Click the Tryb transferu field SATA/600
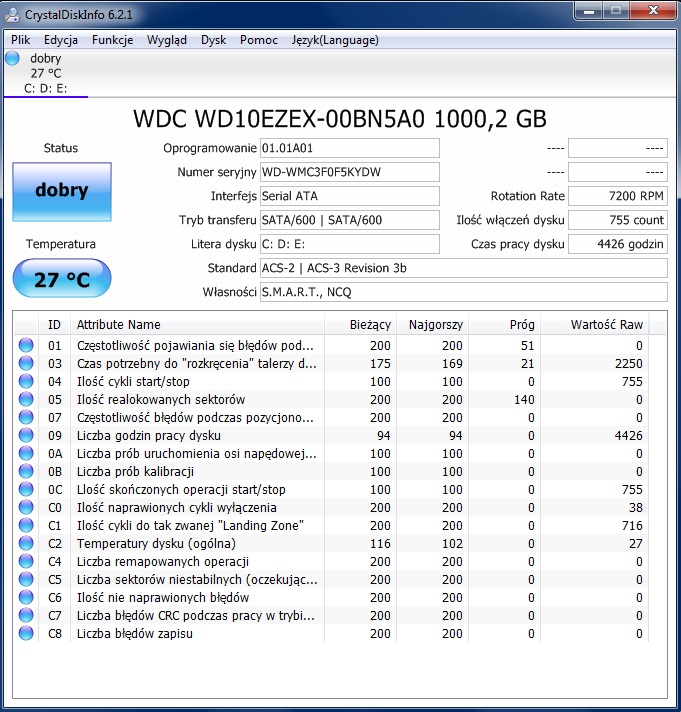This screenshot has width=681, height=712. point(350,220)
